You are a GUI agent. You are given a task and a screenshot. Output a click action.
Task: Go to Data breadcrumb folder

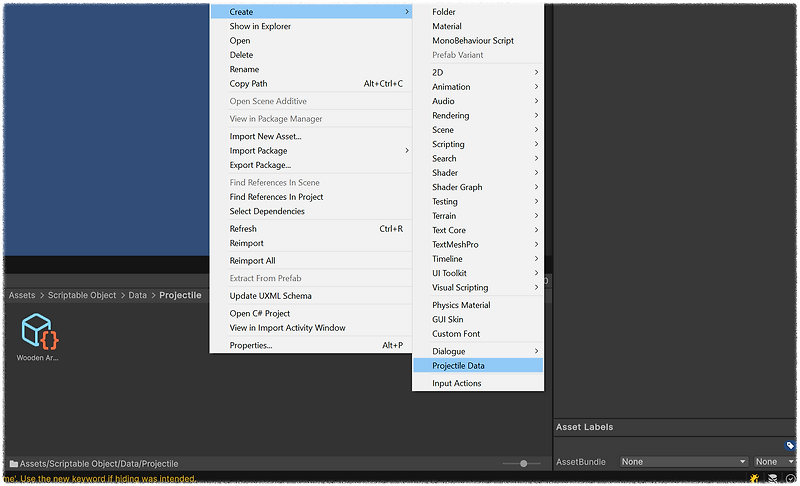click(138, 295)
